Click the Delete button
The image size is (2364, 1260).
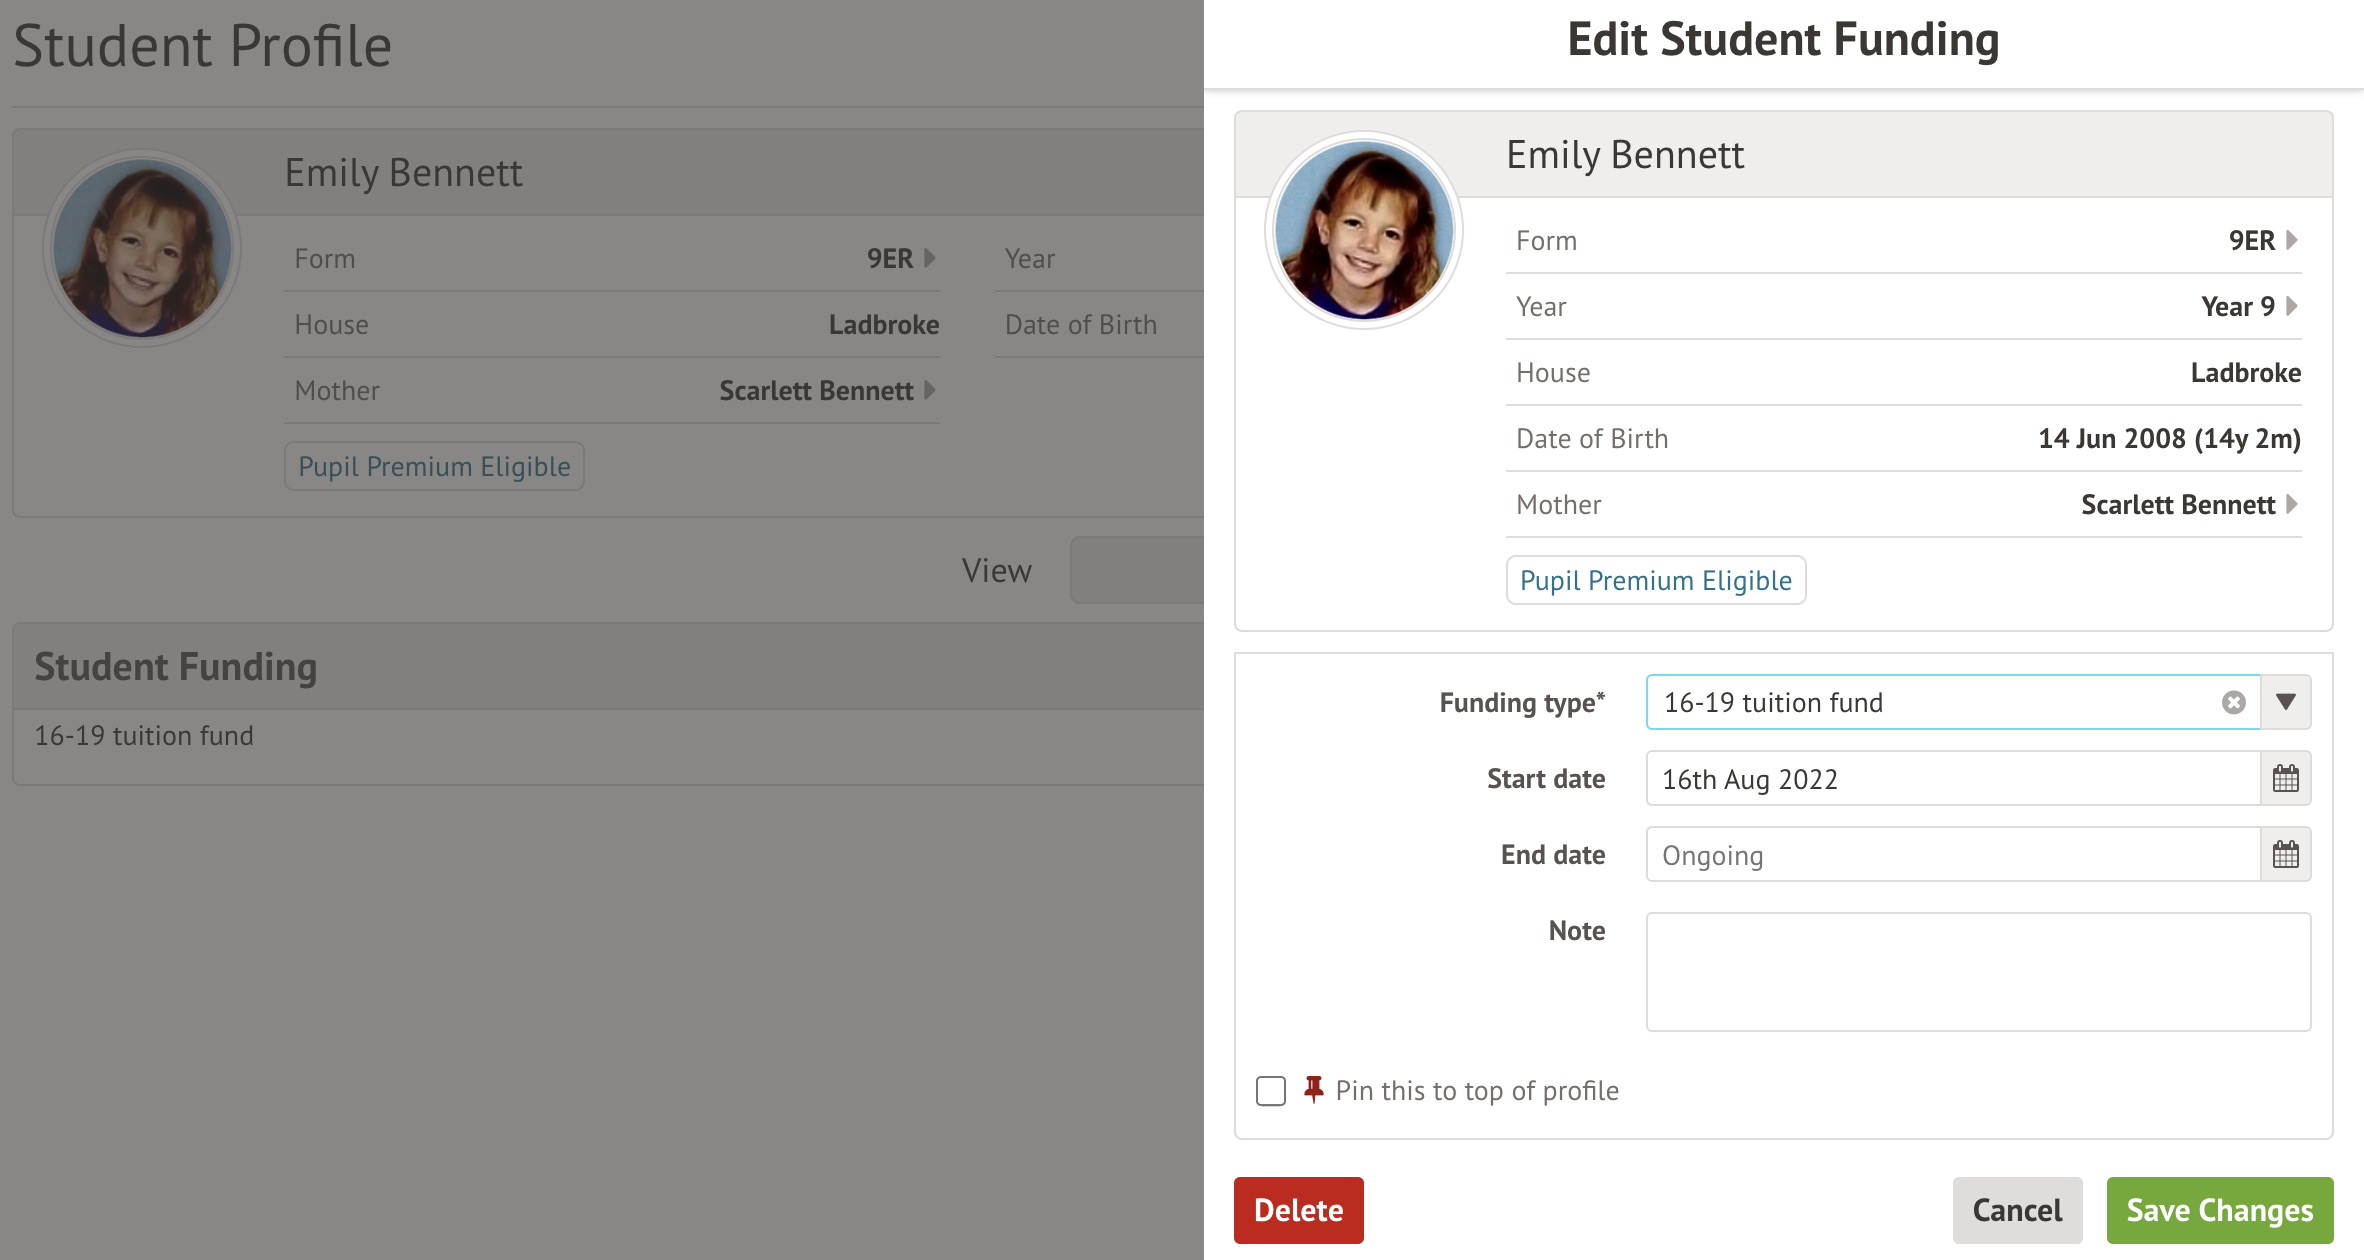point(1298,1210)
